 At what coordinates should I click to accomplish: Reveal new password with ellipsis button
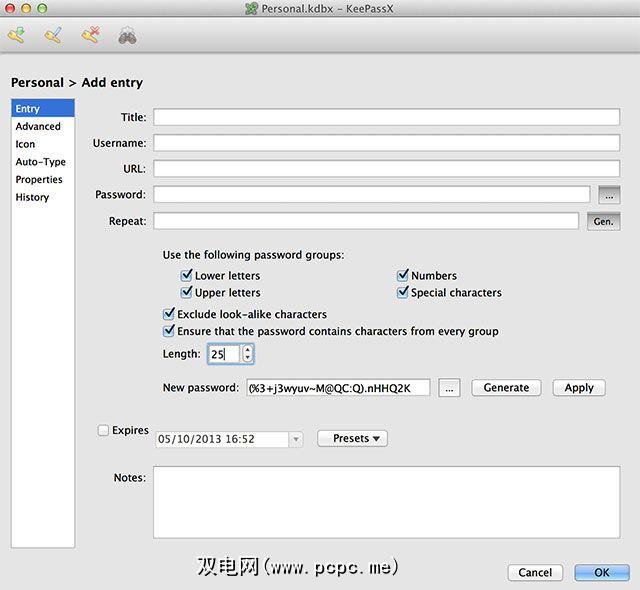449,388
